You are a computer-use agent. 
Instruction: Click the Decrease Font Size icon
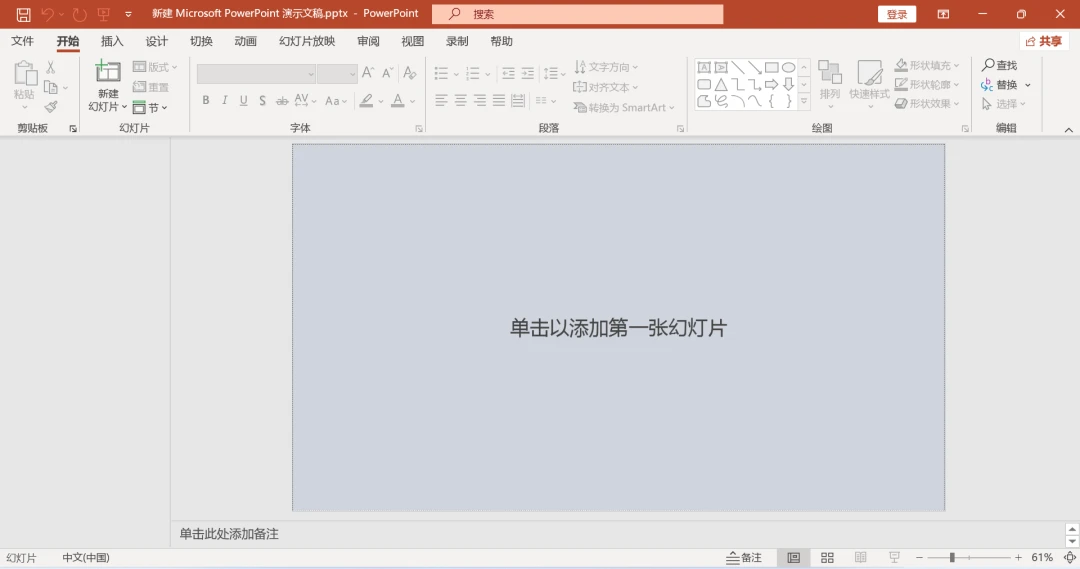coord(388,72)
